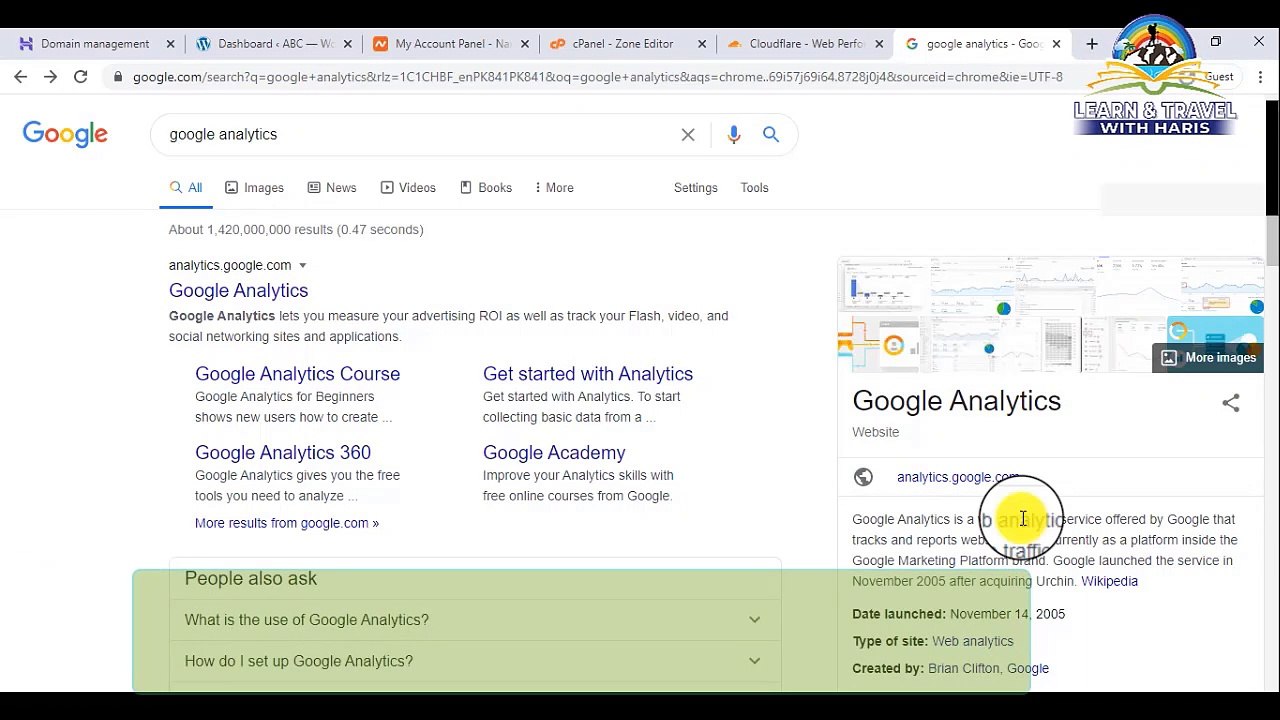Image resolution: width=1280 pixels, height=720 pixels.
Task: Switch to the Domain management tab
Action: 95,44
